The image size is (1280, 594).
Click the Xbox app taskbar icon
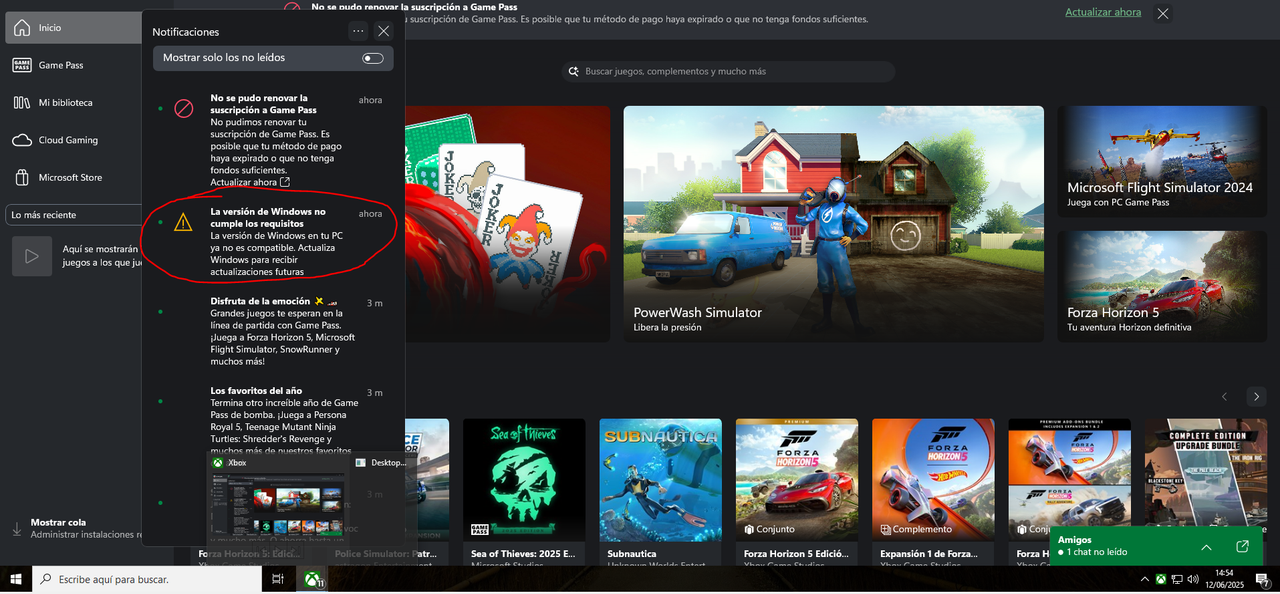tap(314, 579)
